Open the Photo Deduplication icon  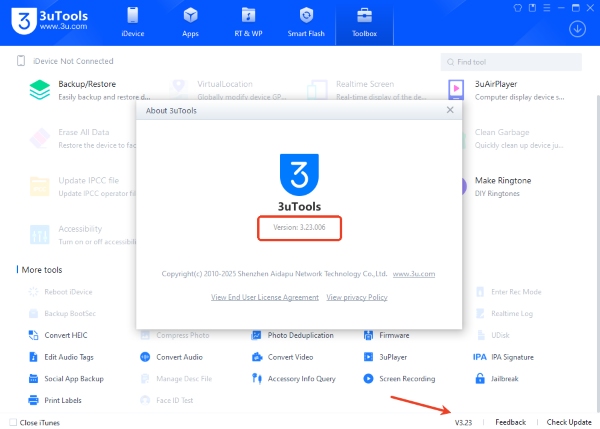click(x=256, y=335)
